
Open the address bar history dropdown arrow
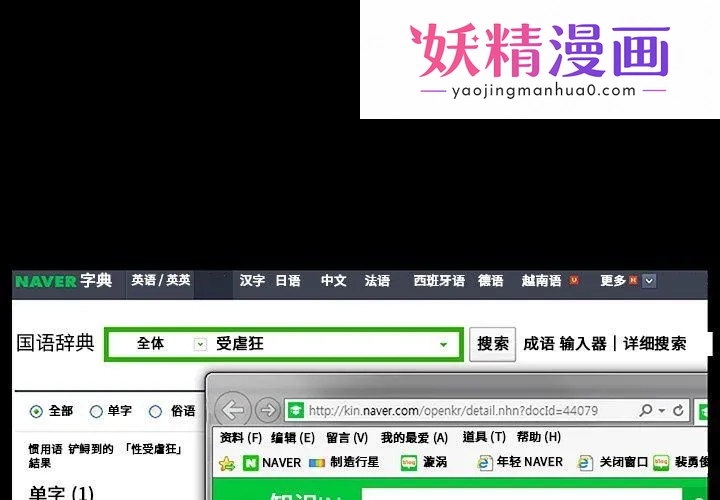click(662, 410)
